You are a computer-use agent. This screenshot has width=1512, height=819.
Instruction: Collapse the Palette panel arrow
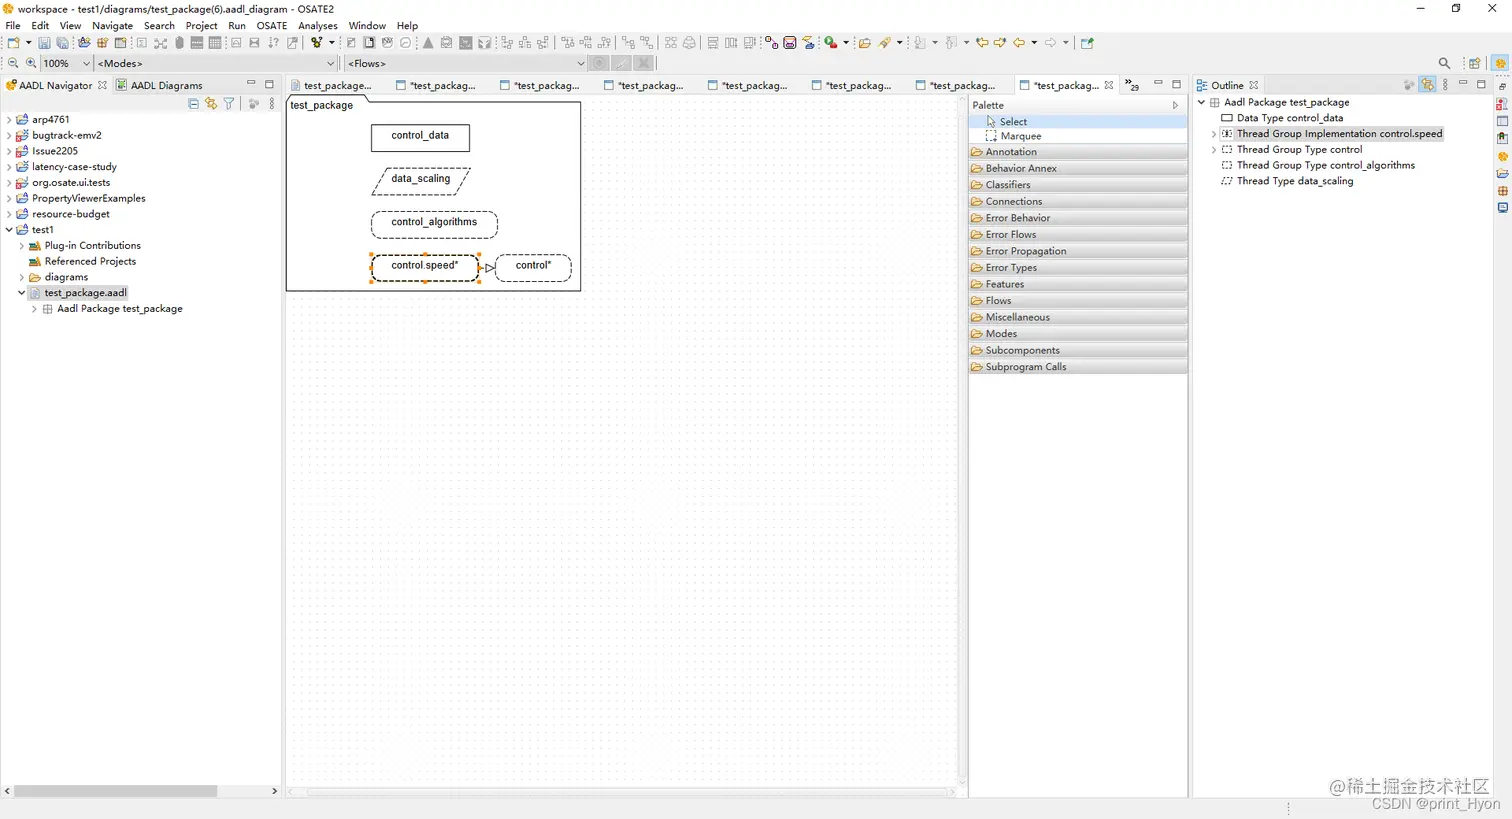point(1175,105)
